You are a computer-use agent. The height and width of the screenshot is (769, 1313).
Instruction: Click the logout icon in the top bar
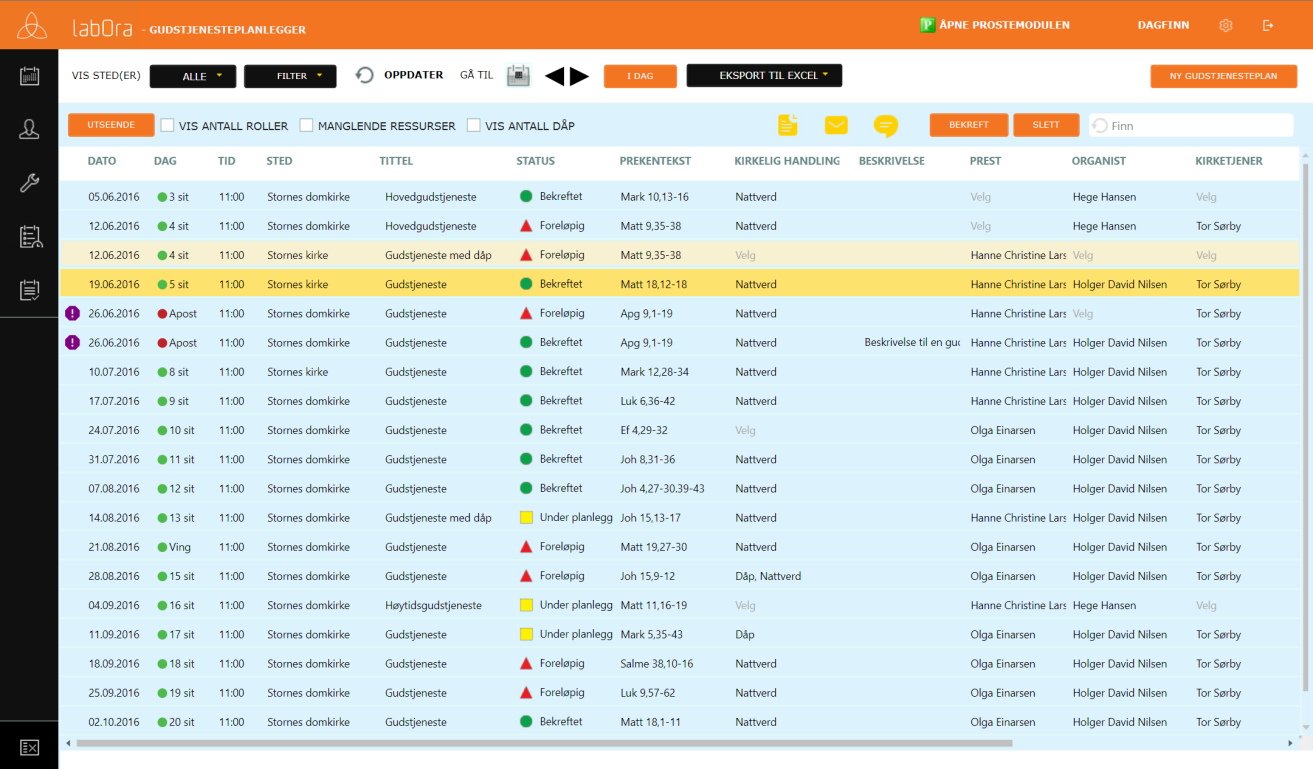click(x=1268, y=26)
